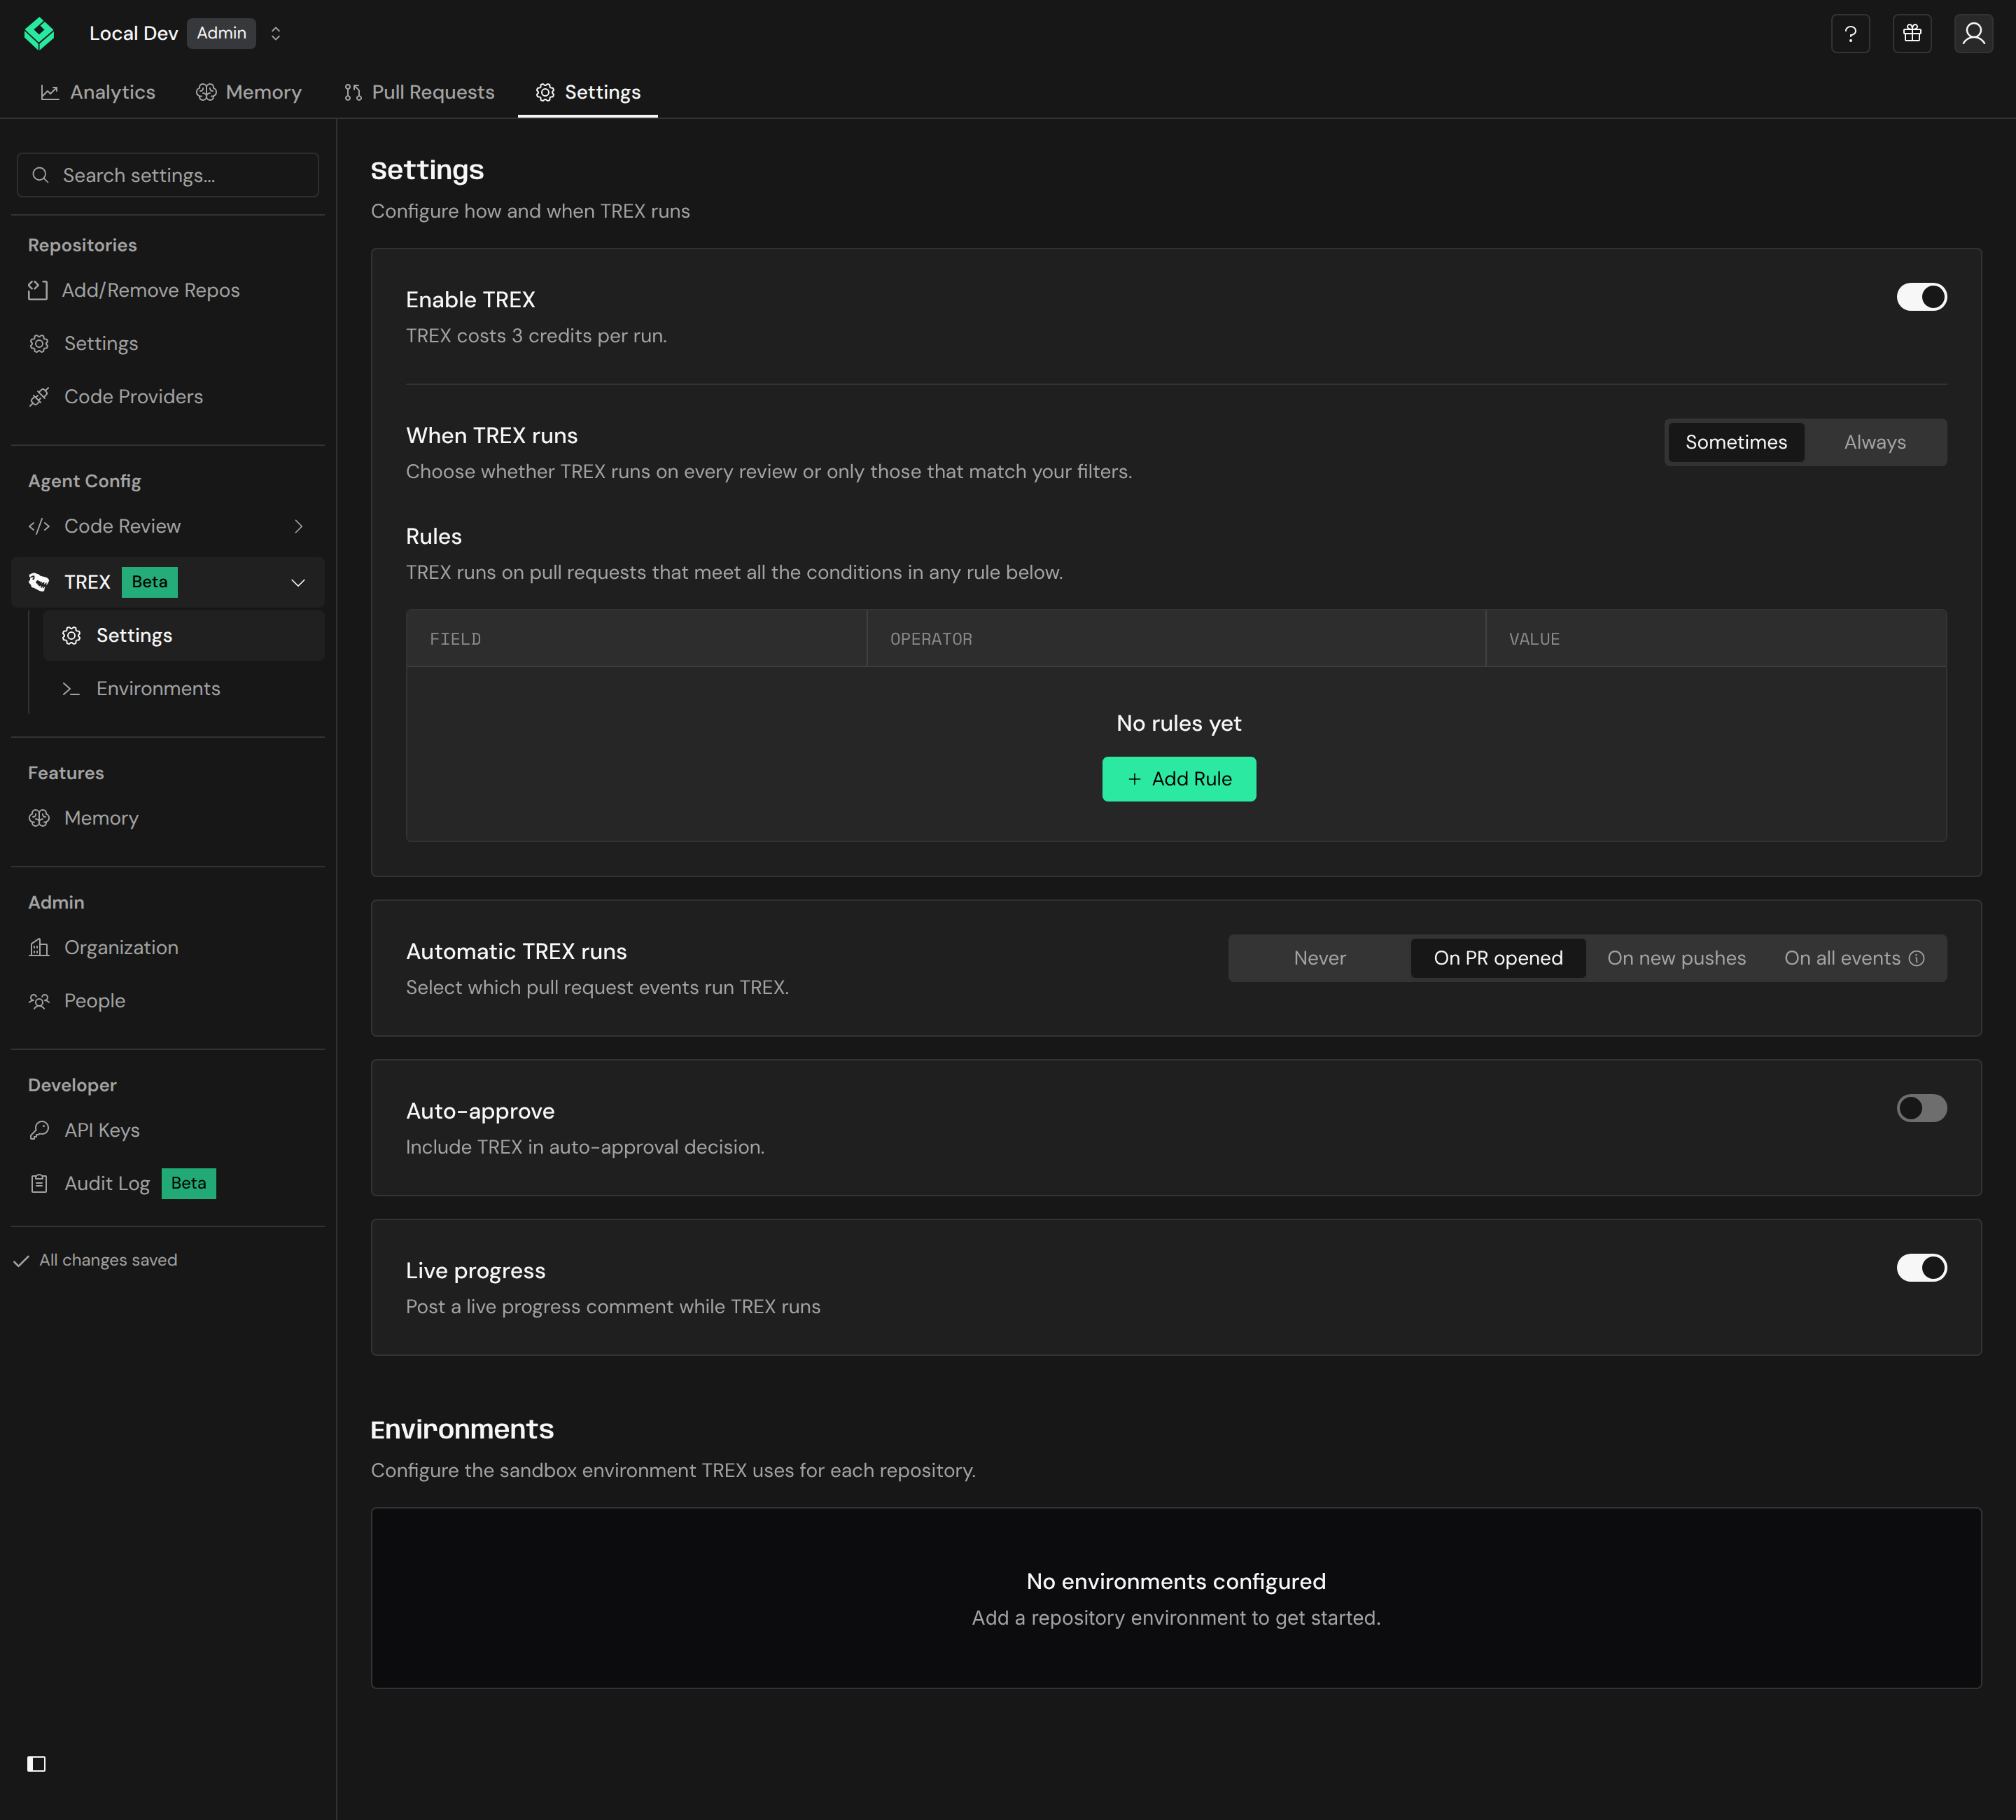Click the Features Memory brain icon

tap(39, 818)
